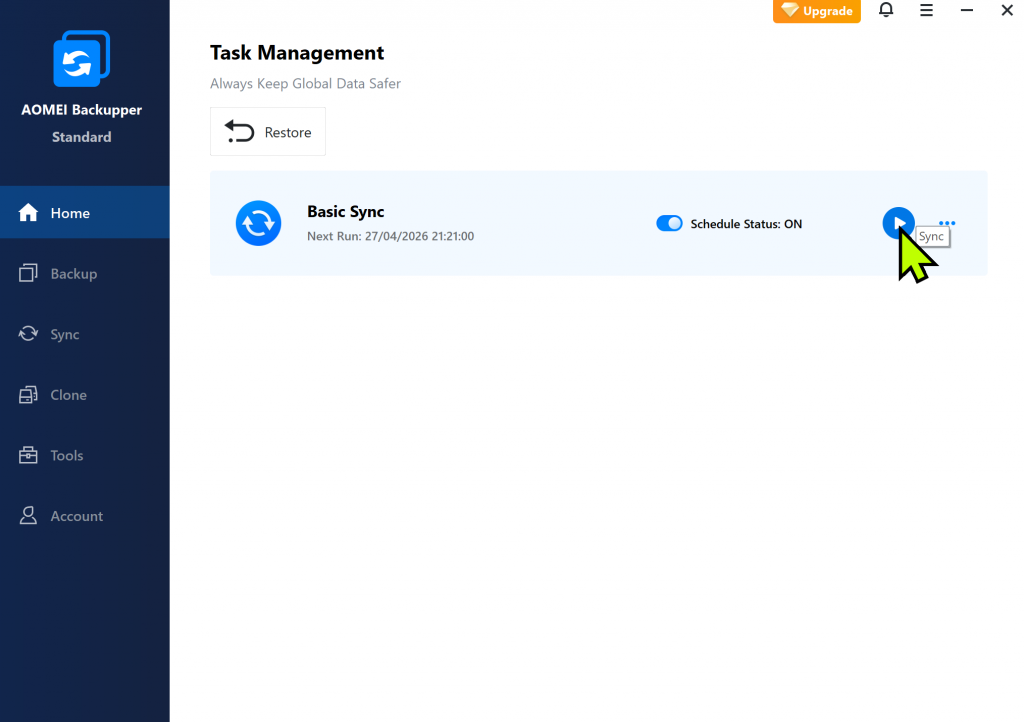Open notifications via the bell icon
This screenshot has height=722, width=1024.
886,10
